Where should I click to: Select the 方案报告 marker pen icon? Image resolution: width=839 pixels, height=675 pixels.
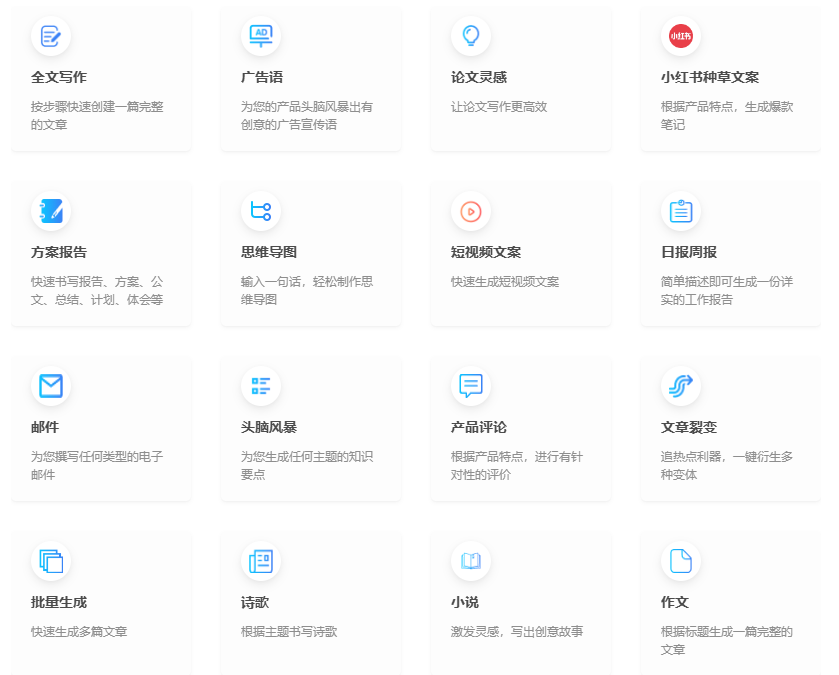click(52, 211)
